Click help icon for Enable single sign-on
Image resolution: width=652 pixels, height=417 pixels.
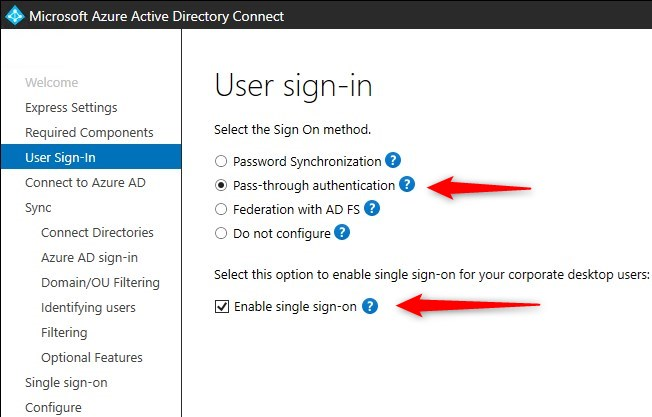(x=370, y=306)
